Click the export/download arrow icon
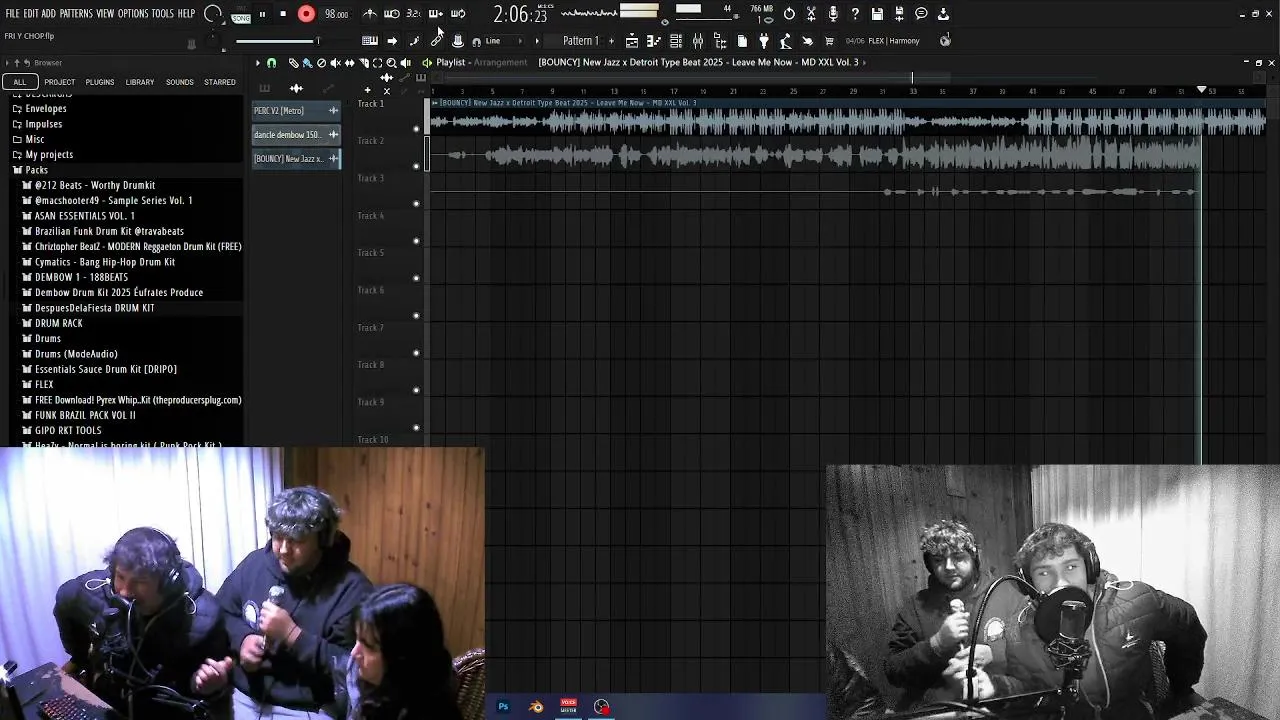 click(x=943, y=14)
